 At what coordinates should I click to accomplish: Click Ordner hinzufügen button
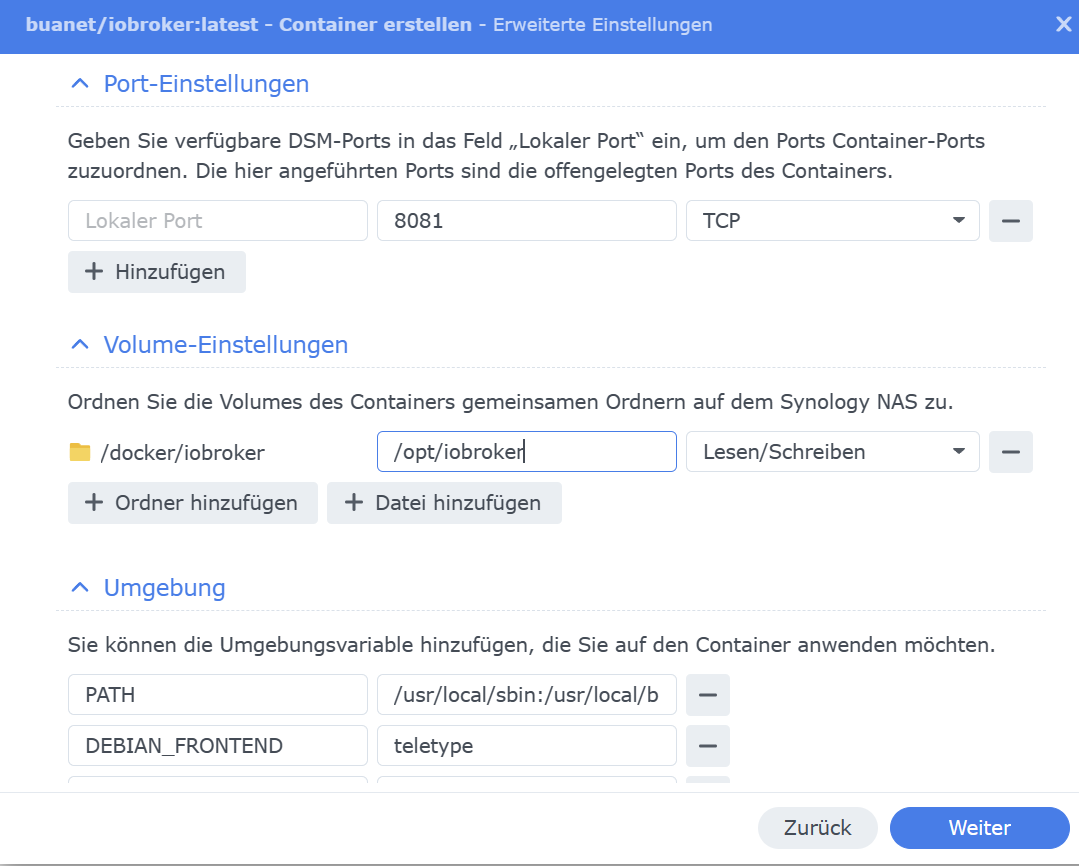[x=193, y=503]
